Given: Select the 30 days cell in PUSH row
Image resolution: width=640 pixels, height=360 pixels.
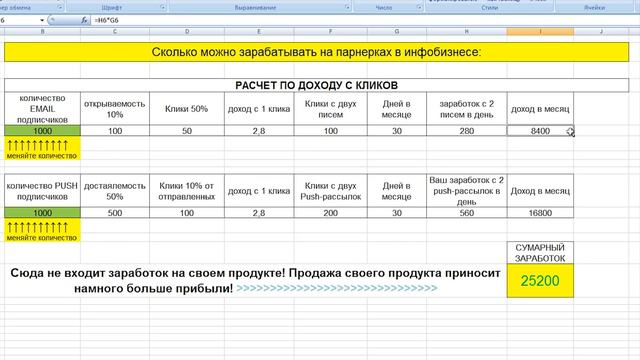Looking at the screenshot, I should point(397,213).
